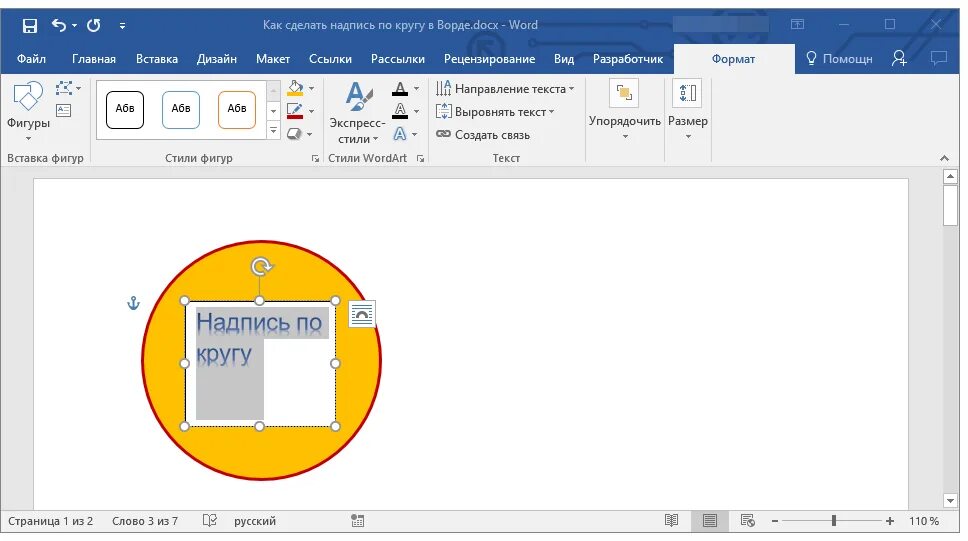Click the text Надпись по

pyautogui.click(x=259, y=322)
